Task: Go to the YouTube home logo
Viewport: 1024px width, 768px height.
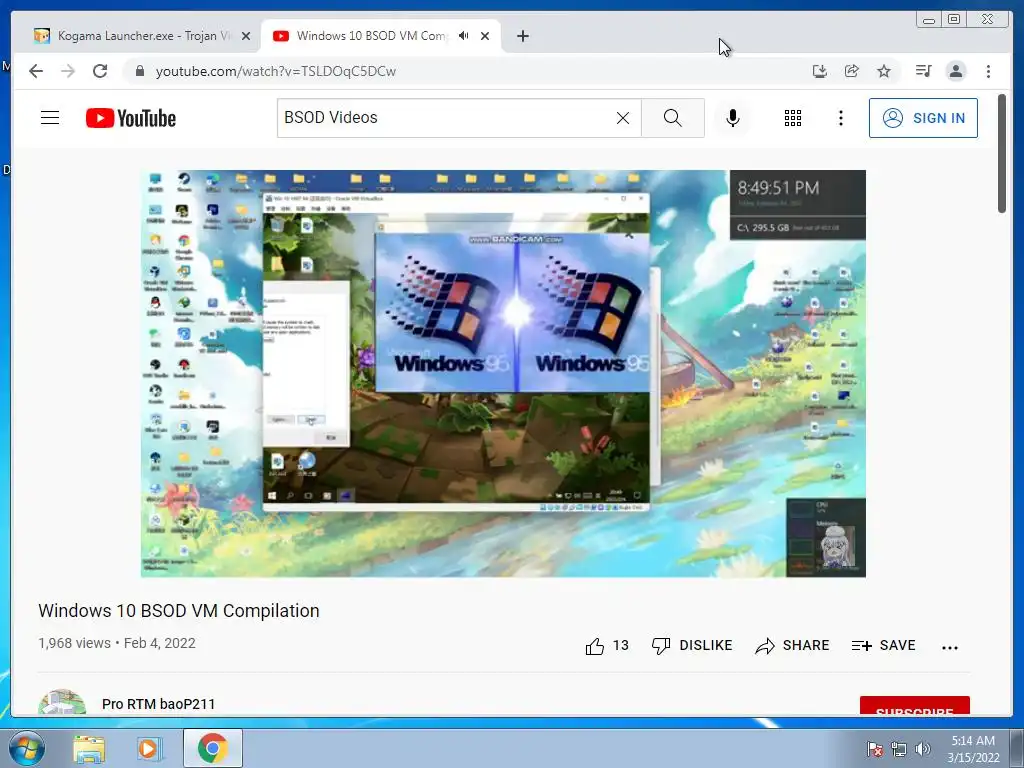Action: pos(131,118)
